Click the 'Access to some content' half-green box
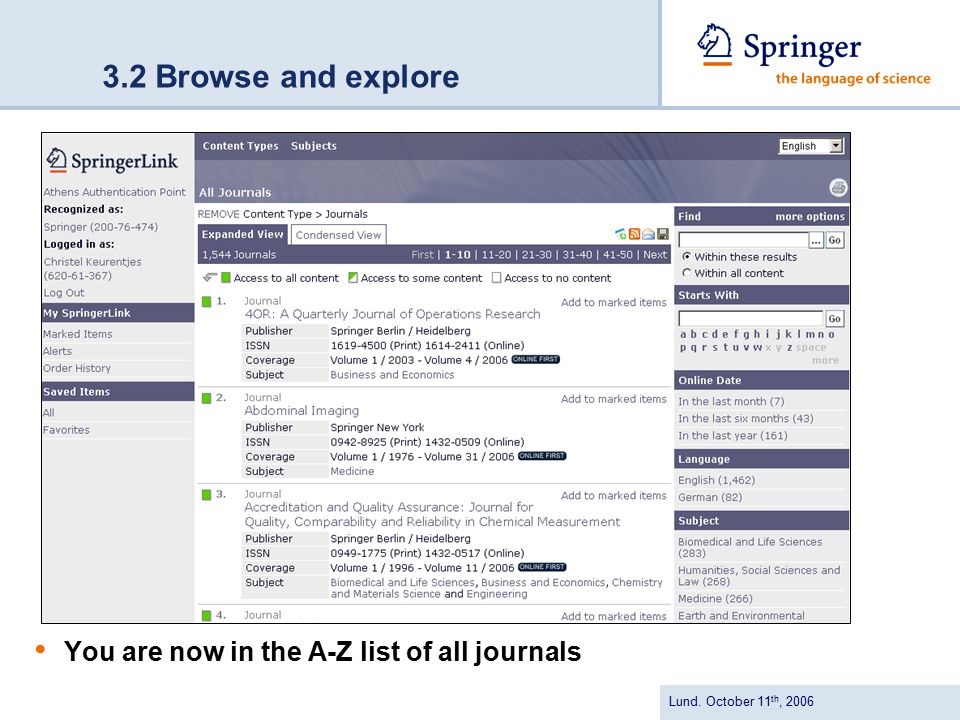This screenshot has height=720, width=960. click(x=353, y=278)
